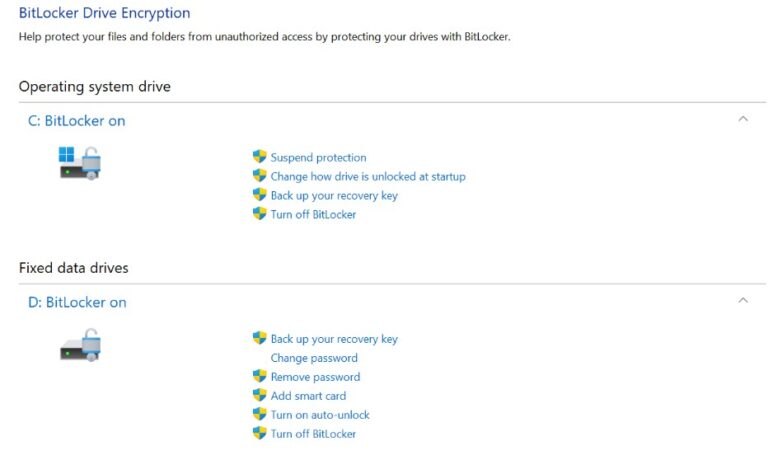The width and height of the screenshot is (768, 455).
Task: Turn off BitLocker for the C: drive
Action: (x=313, y=215)
